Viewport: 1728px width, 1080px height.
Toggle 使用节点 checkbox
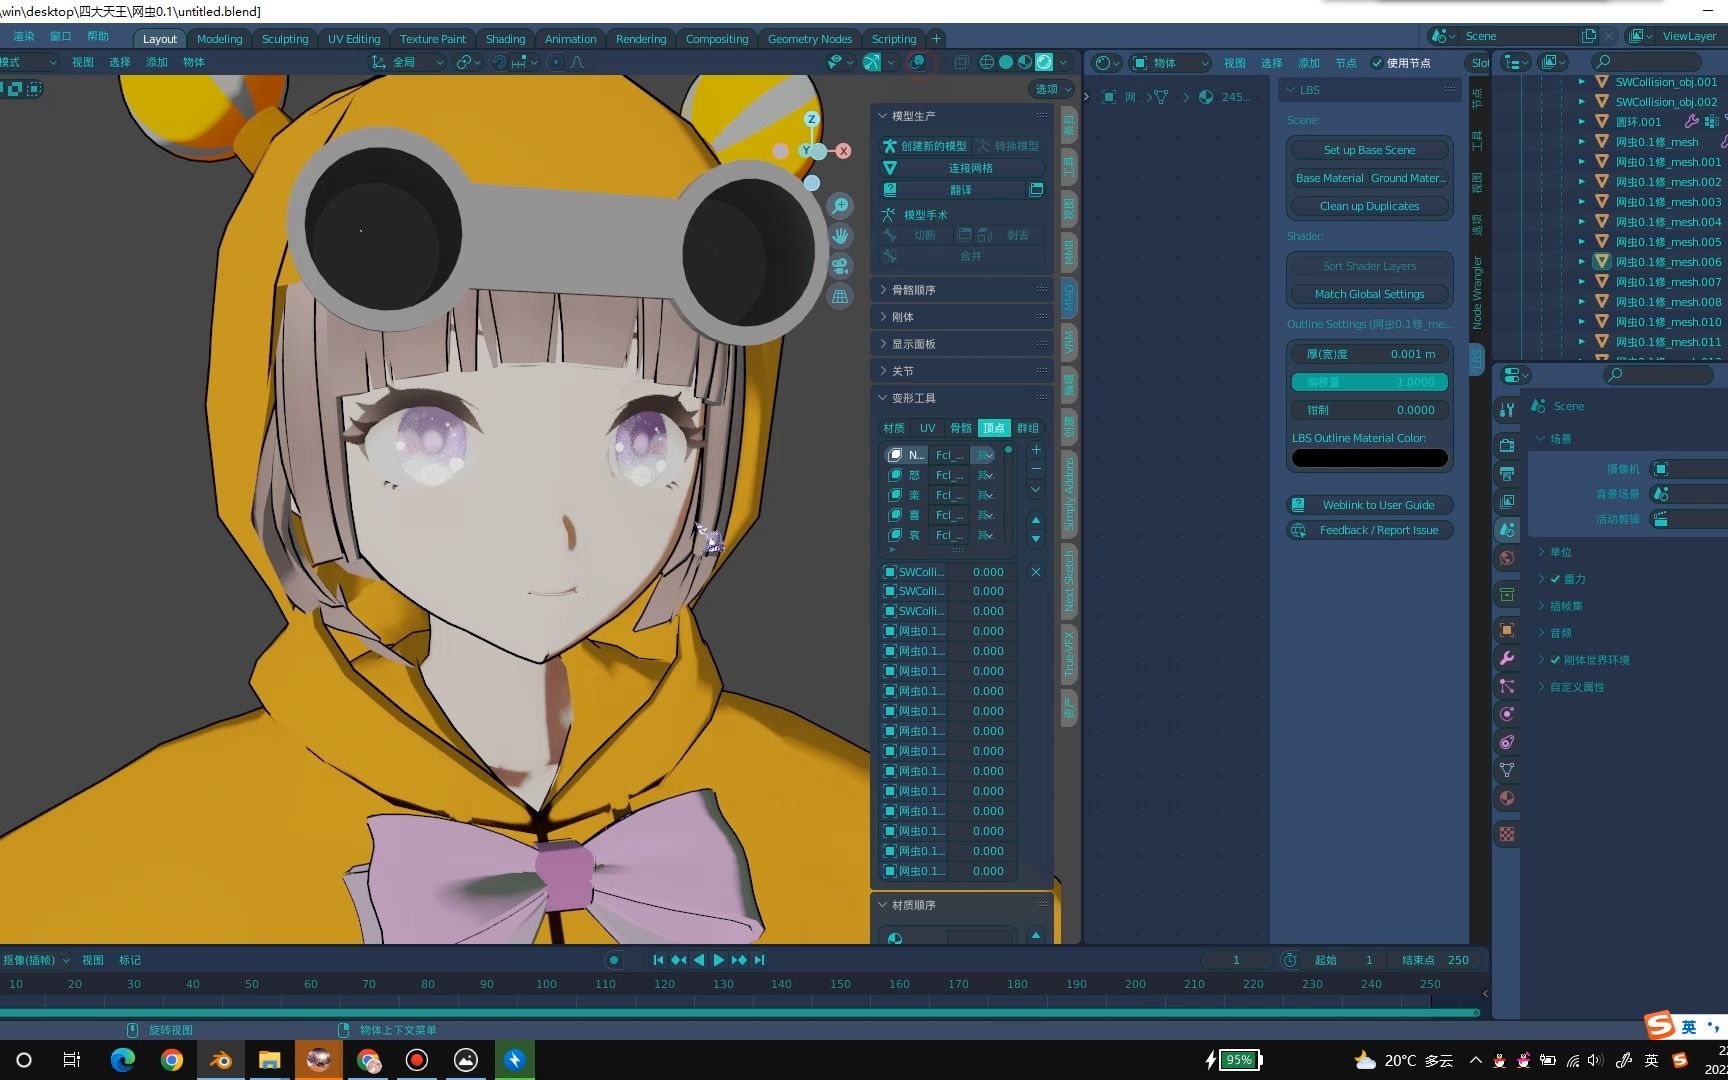pos(1377,63)
